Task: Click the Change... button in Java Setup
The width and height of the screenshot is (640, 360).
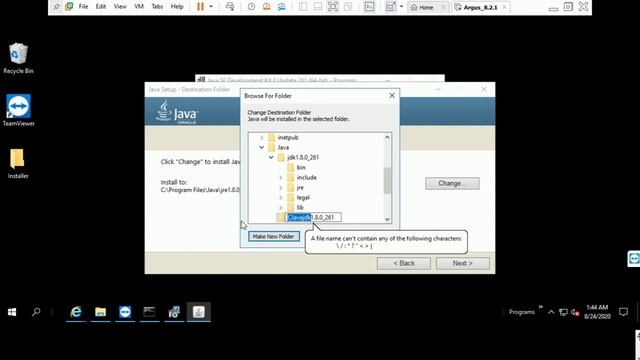Action: (452, 183)
